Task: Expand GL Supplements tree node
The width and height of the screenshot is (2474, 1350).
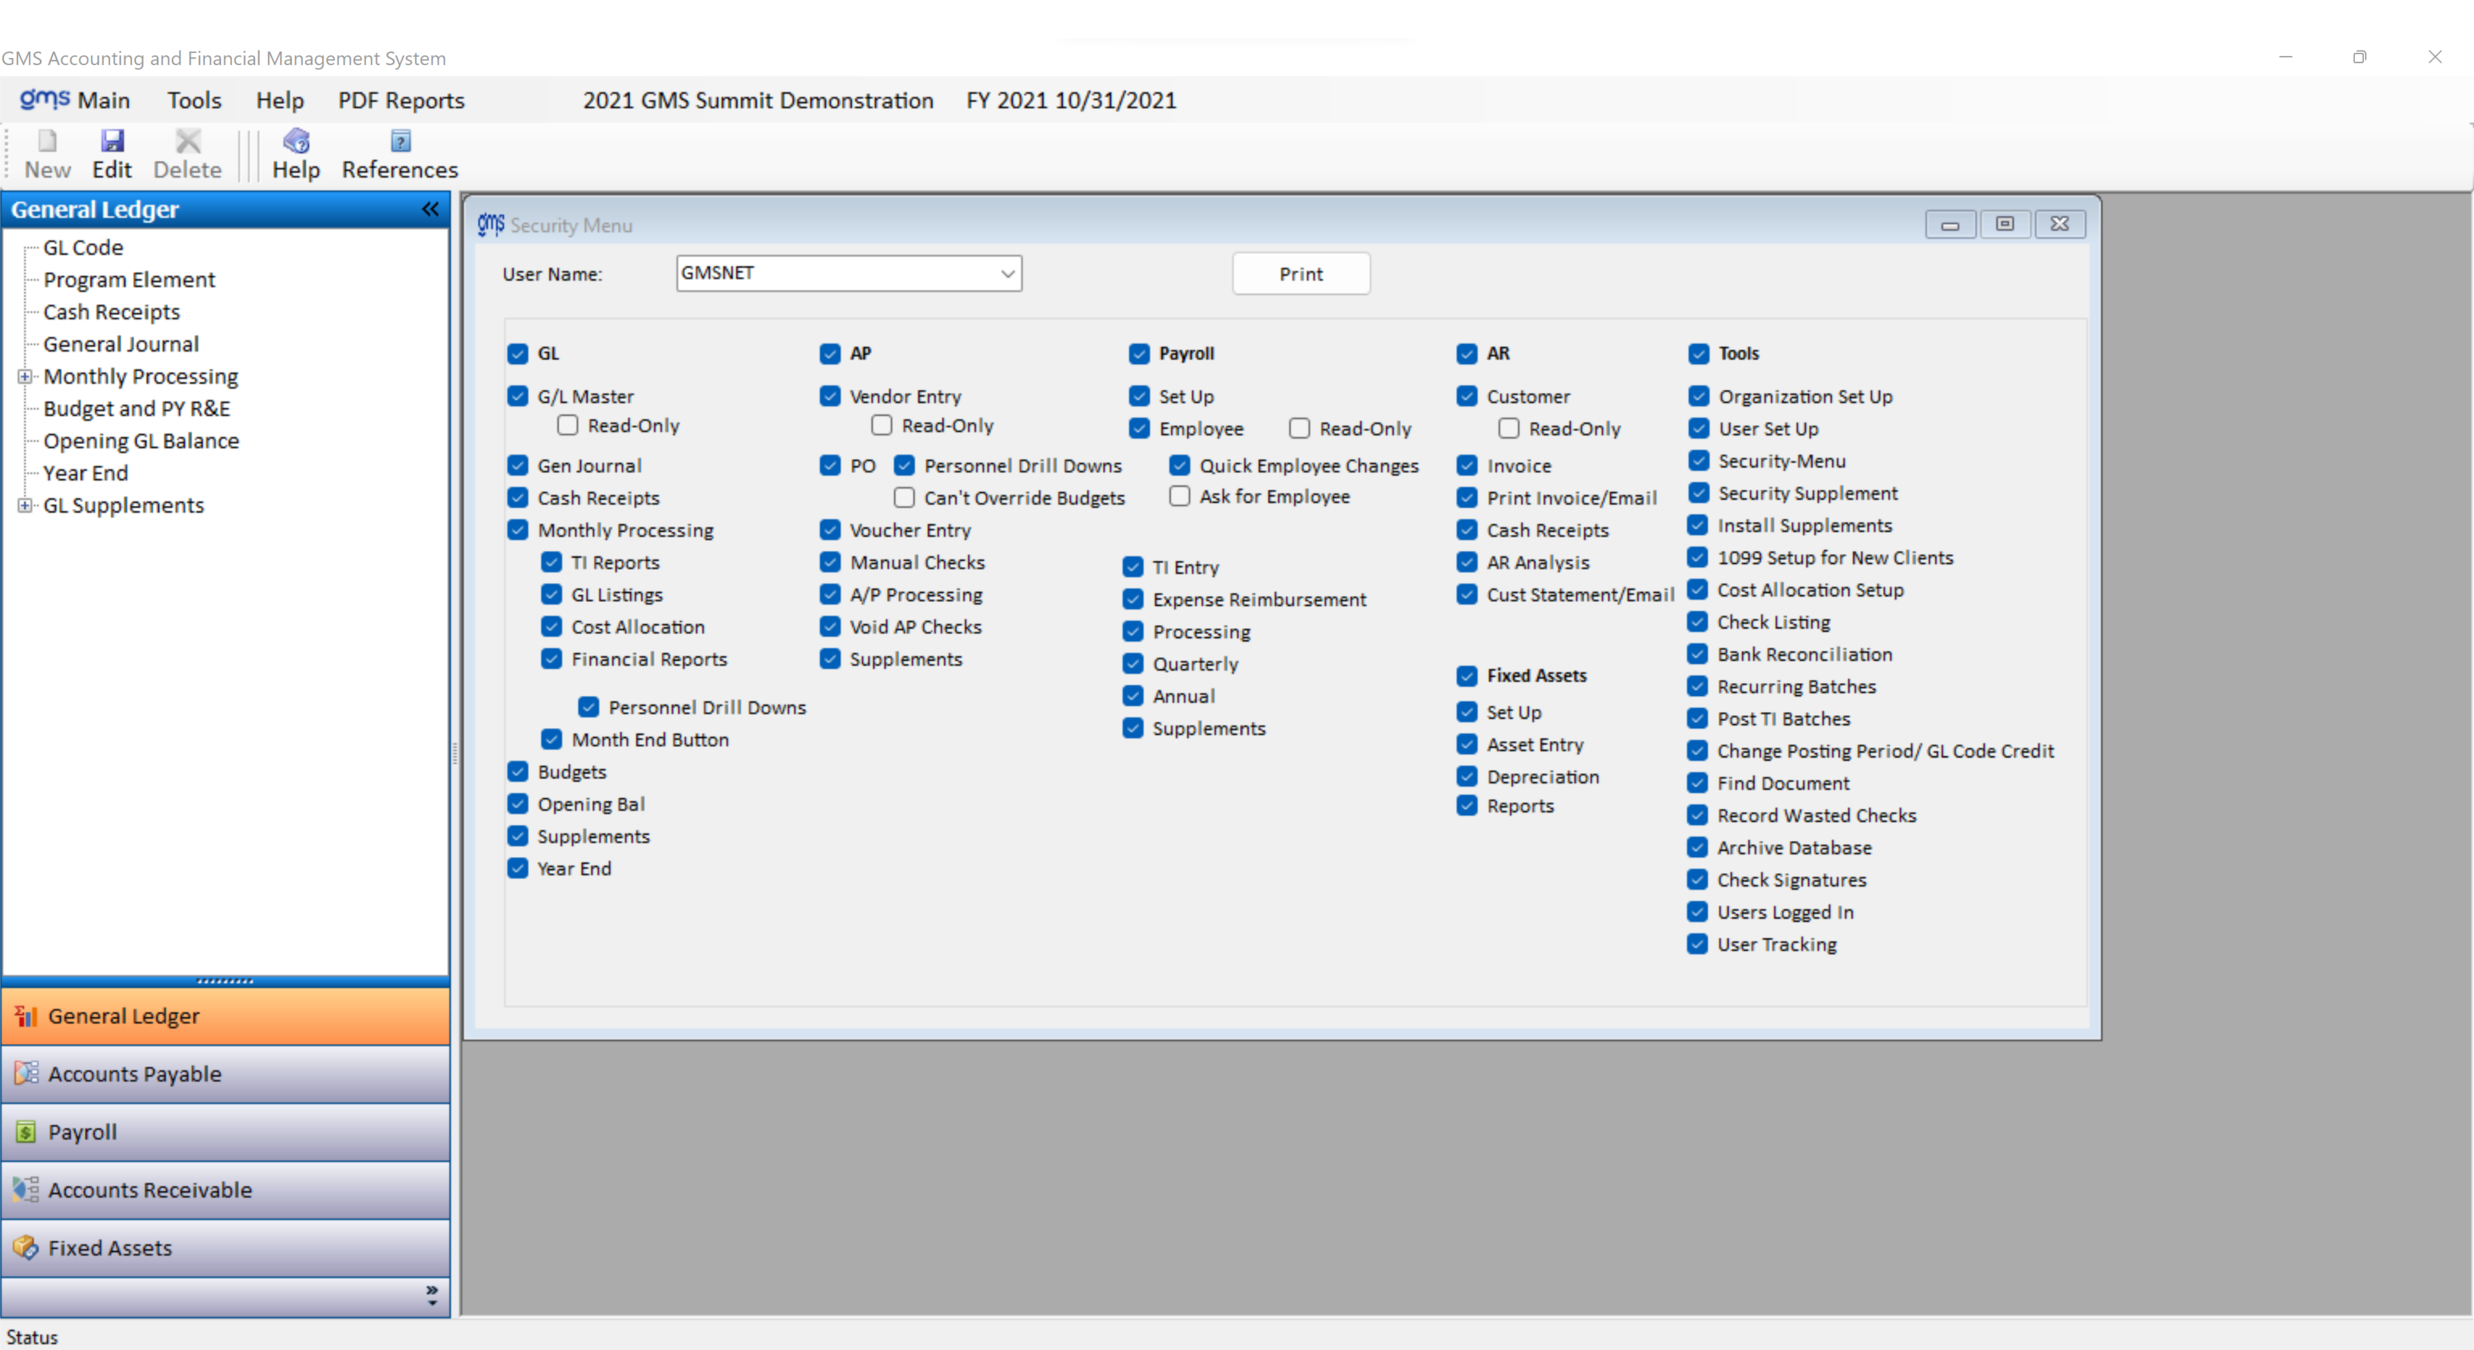Action: (x=25, y=505)
